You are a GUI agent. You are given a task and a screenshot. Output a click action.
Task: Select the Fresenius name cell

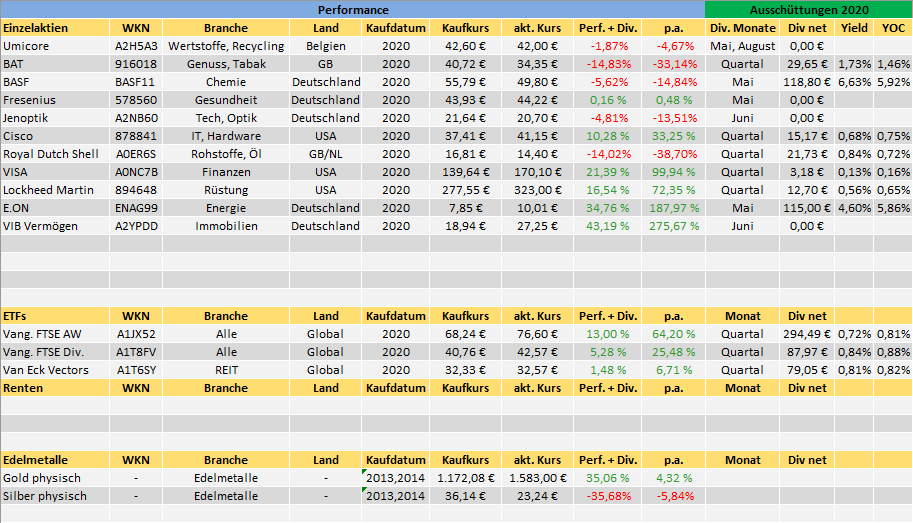(x=55, y=100)
